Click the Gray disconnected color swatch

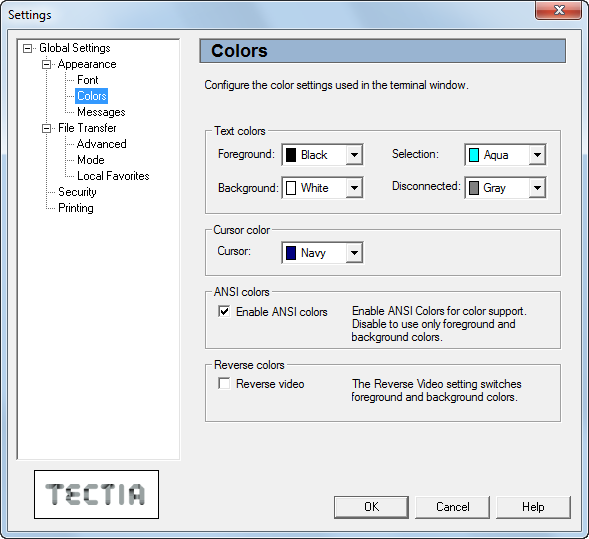tap(474, 188)
